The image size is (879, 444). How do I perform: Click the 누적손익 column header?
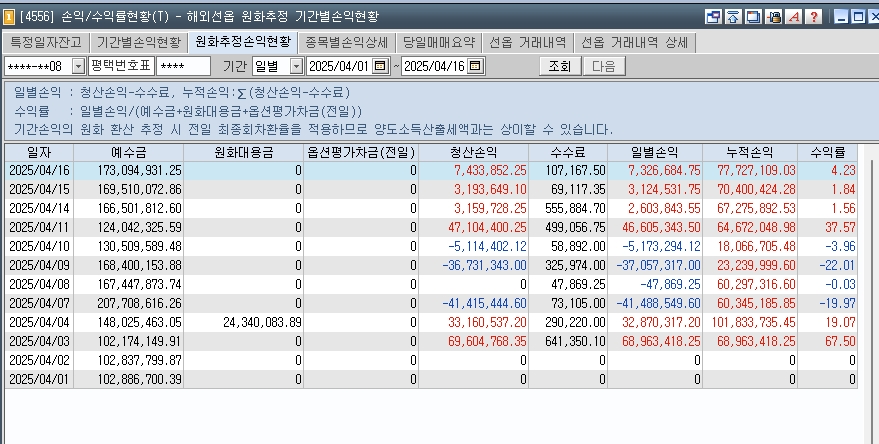tap(750, 152)
